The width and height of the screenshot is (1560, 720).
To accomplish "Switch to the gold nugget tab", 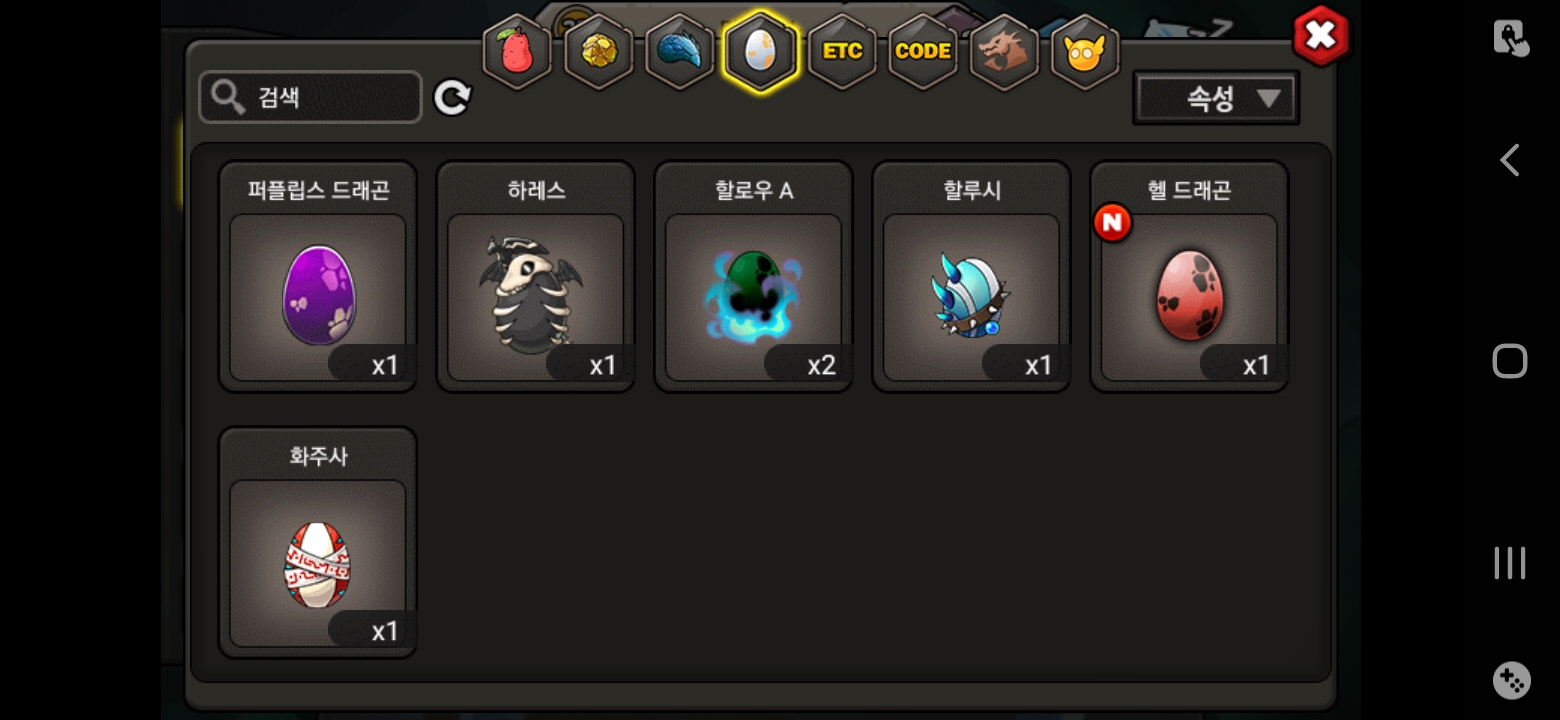I will pos(599,52).
